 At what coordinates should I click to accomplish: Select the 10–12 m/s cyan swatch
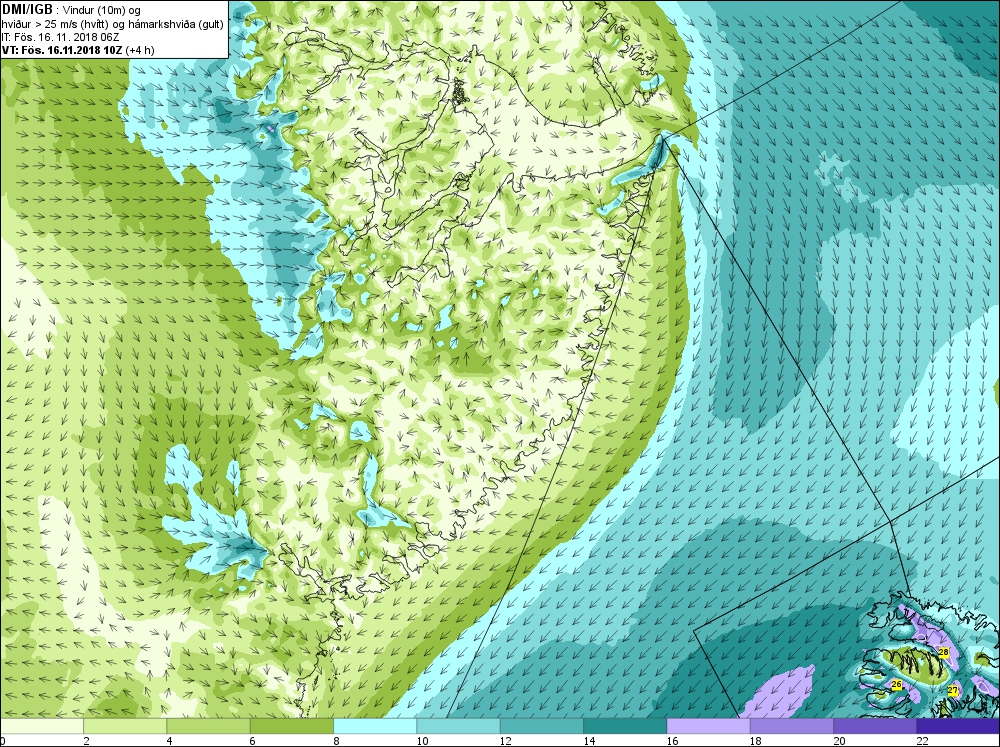click(x=458, y=726)
